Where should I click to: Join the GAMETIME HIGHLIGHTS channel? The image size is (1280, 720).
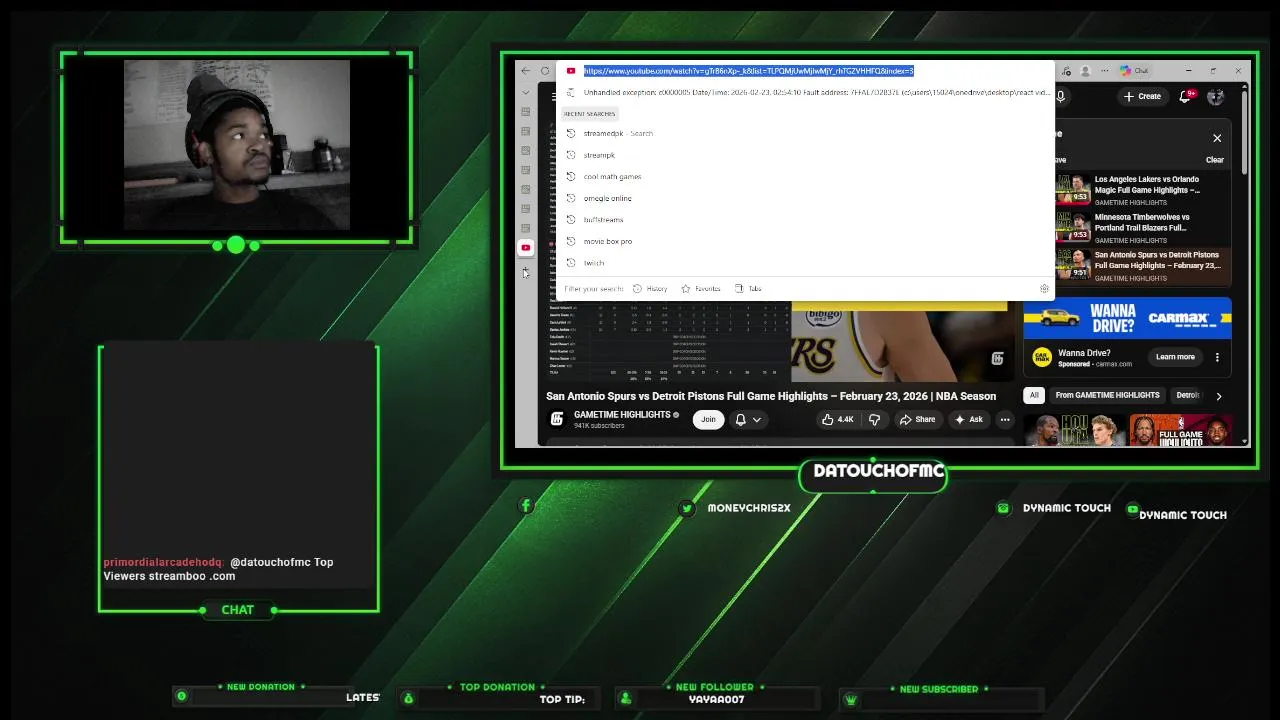(708, 419)
